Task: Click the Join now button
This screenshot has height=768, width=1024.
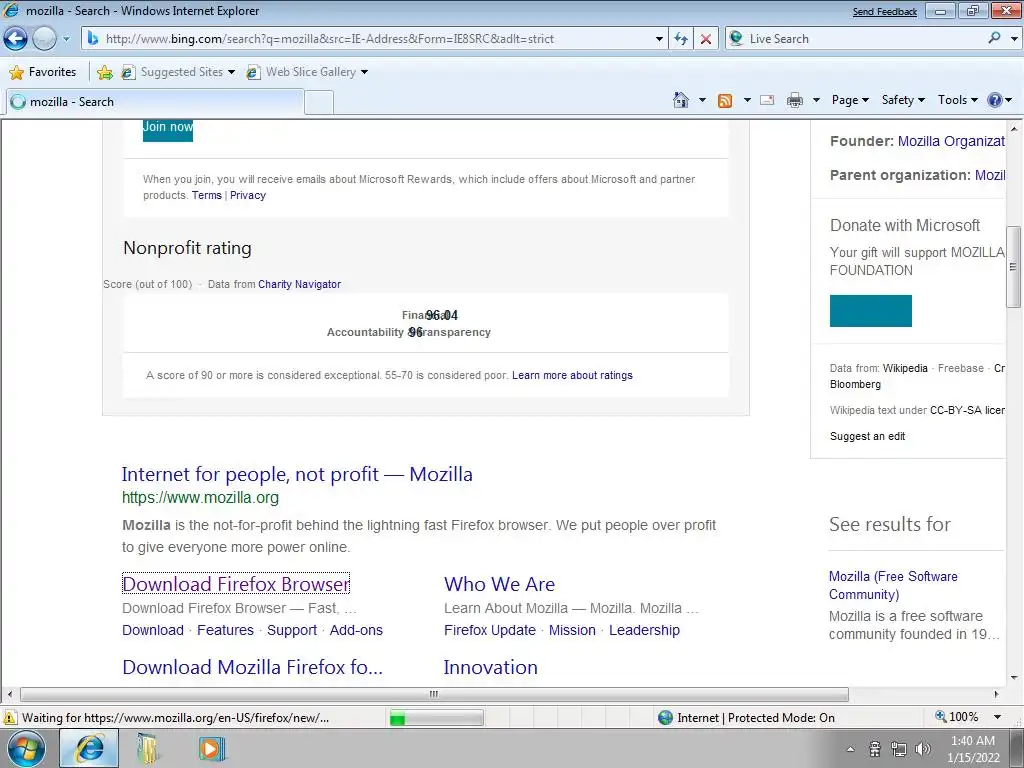Action: point(168,128)
